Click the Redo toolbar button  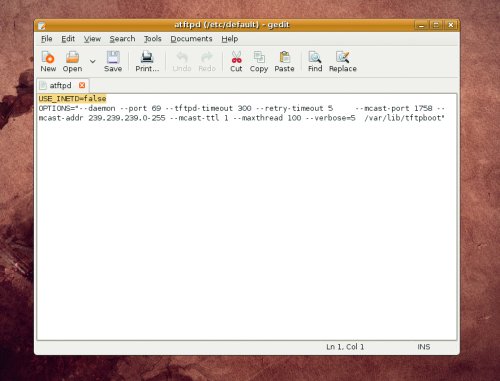click(207, 61)
